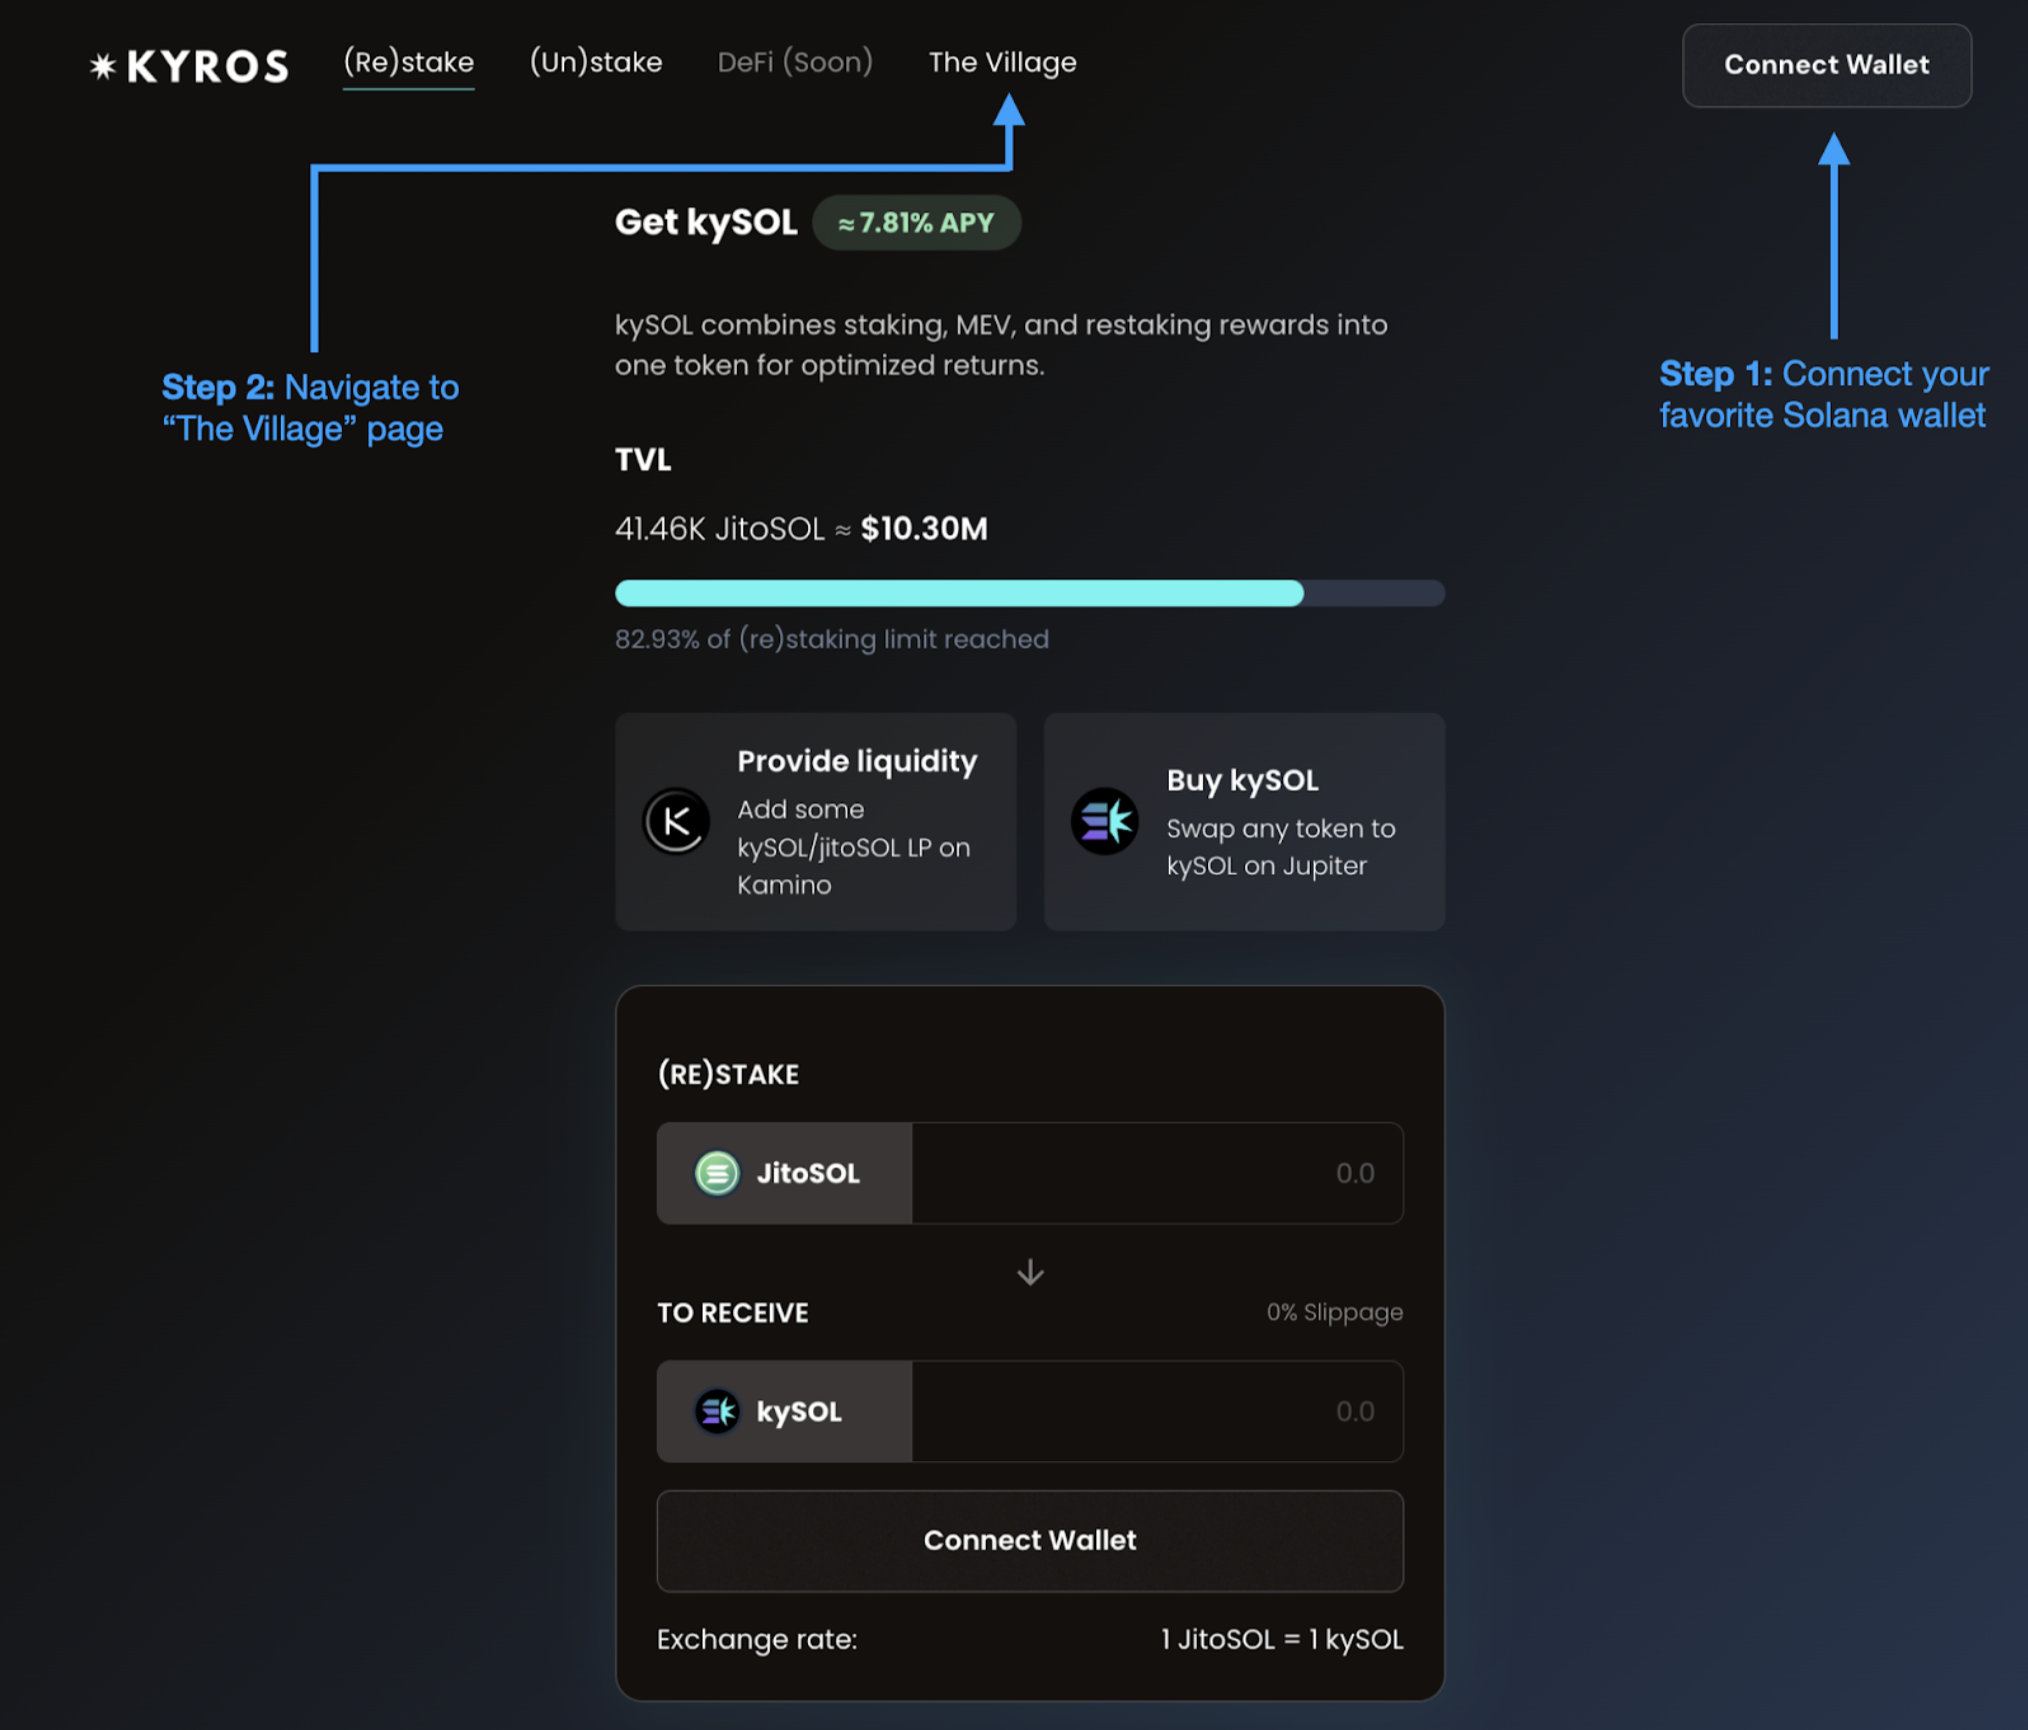Open the Provide liquidity card
This screenshot has width=2028, height=1730.
[816, 822]
